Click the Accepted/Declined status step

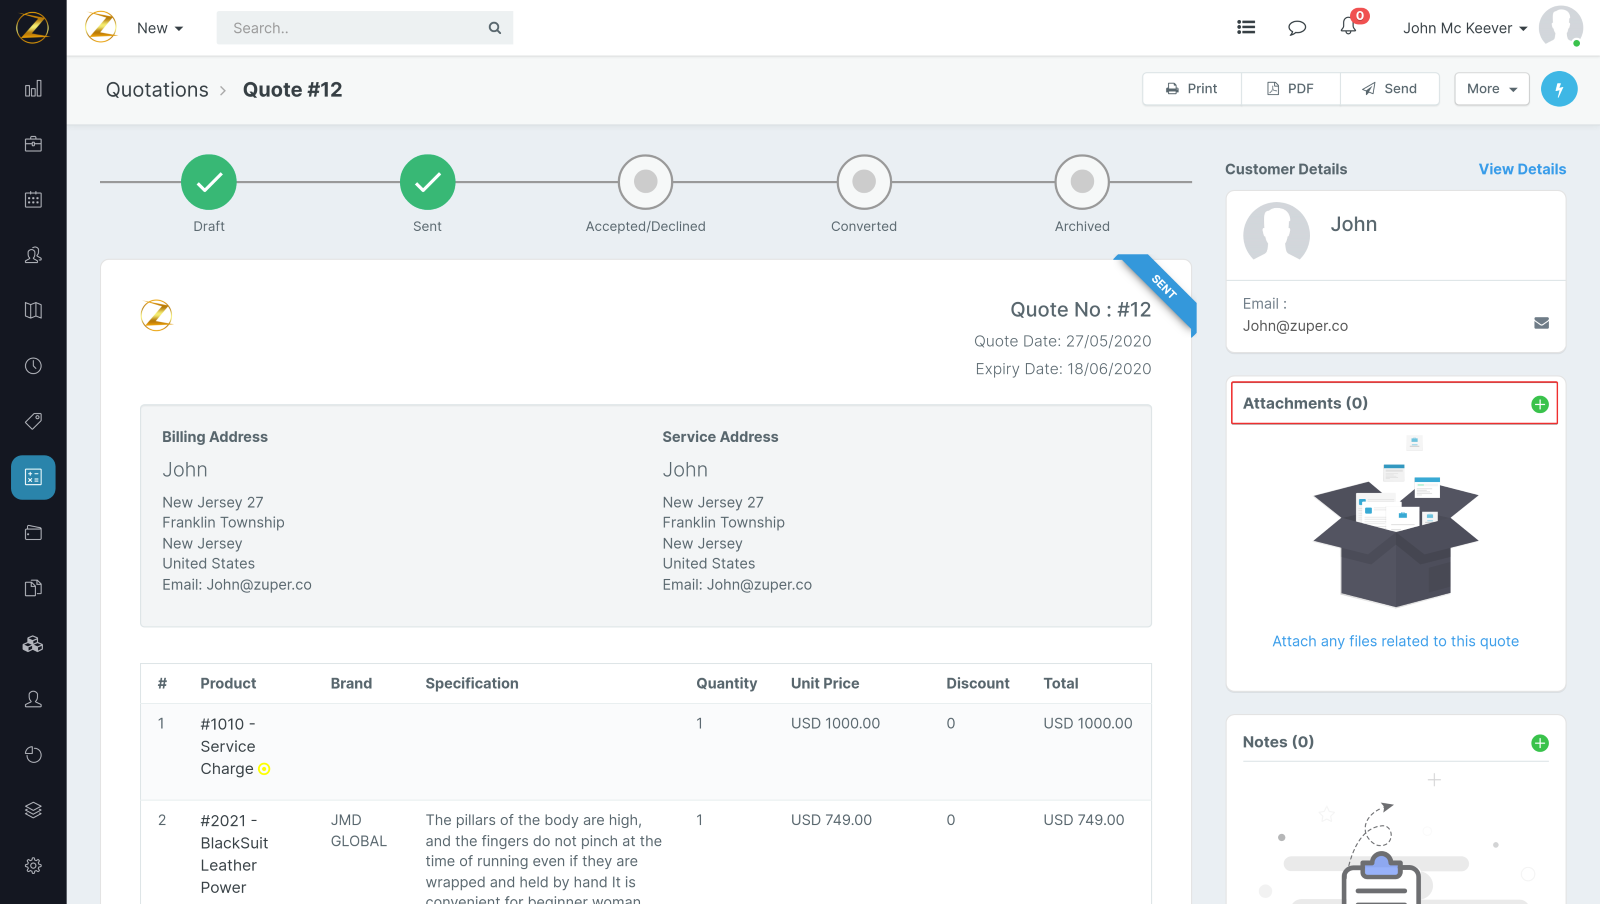pos(645,182)
